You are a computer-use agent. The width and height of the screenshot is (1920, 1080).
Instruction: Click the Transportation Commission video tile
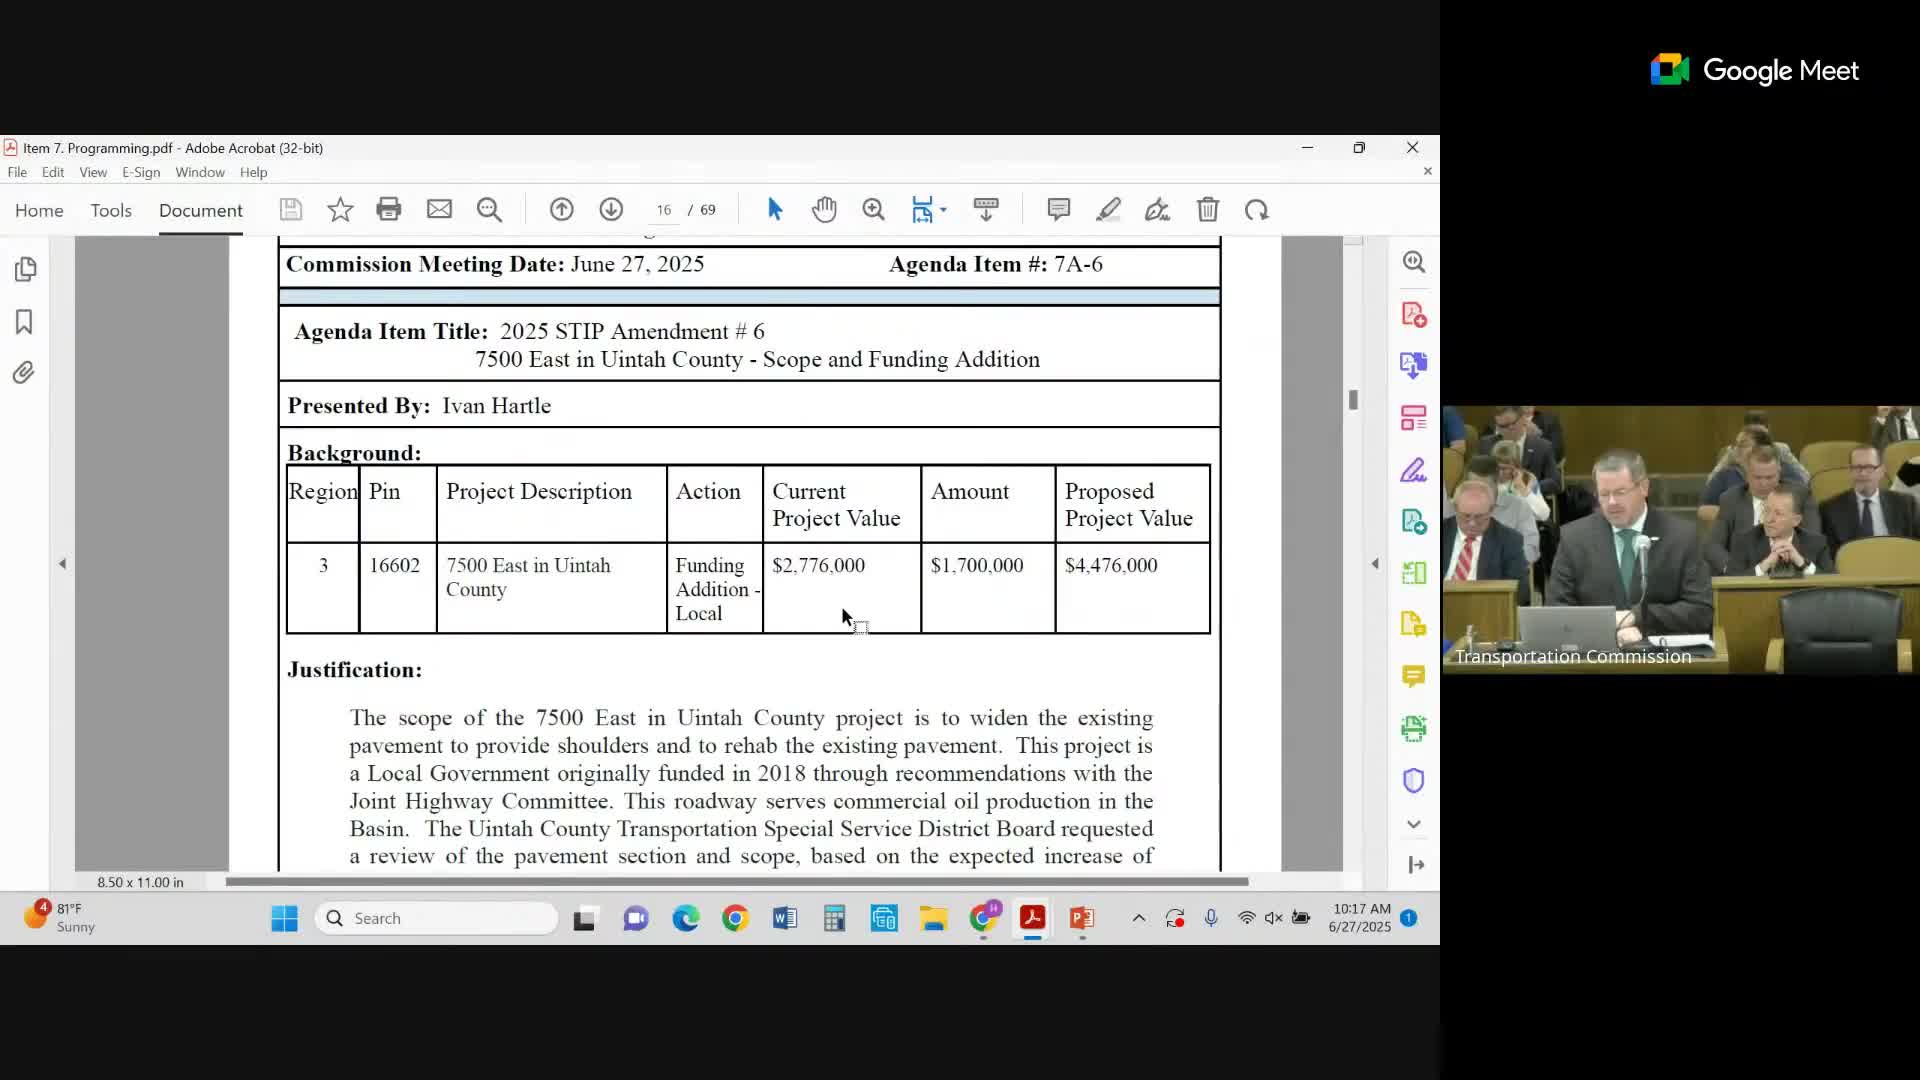(1680, 540)
